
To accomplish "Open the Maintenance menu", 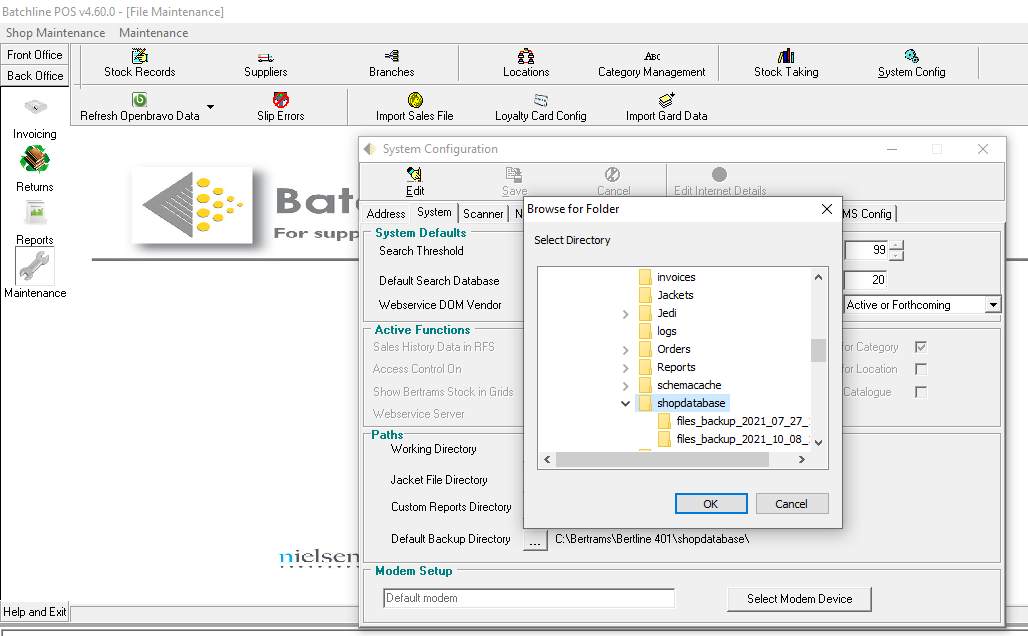I will pyautogui.click(x=153, y=33).
